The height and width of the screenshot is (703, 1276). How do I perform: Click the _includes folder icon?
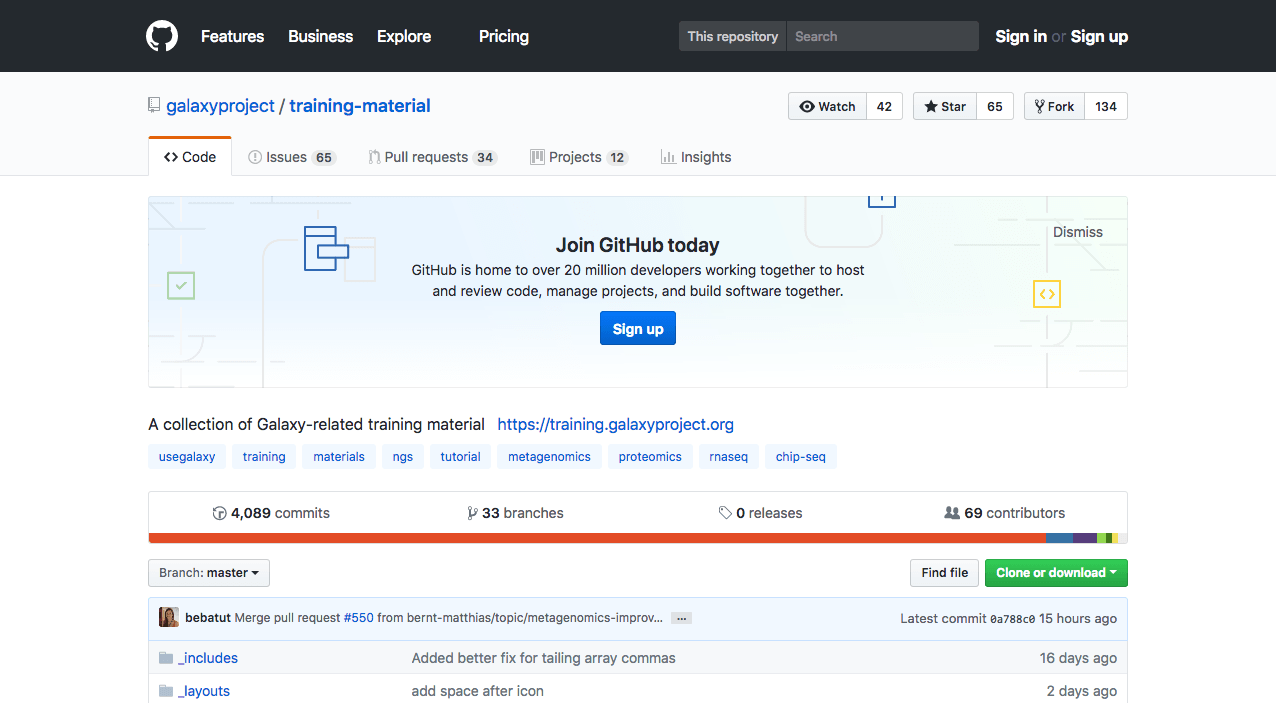tap(166, 657)
